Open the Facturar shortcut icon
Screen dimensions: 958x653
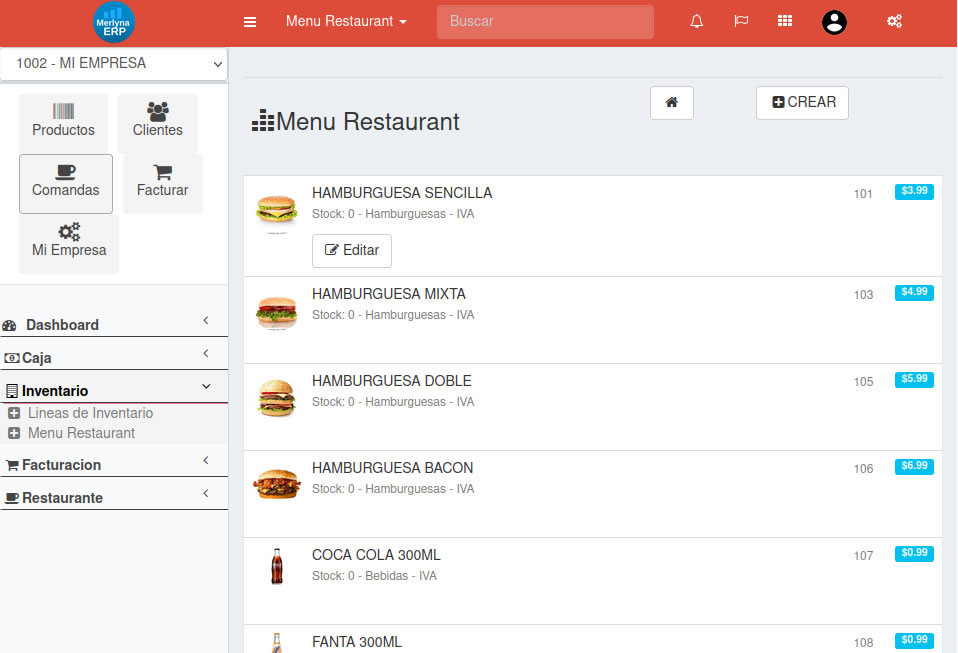(162, 182)
